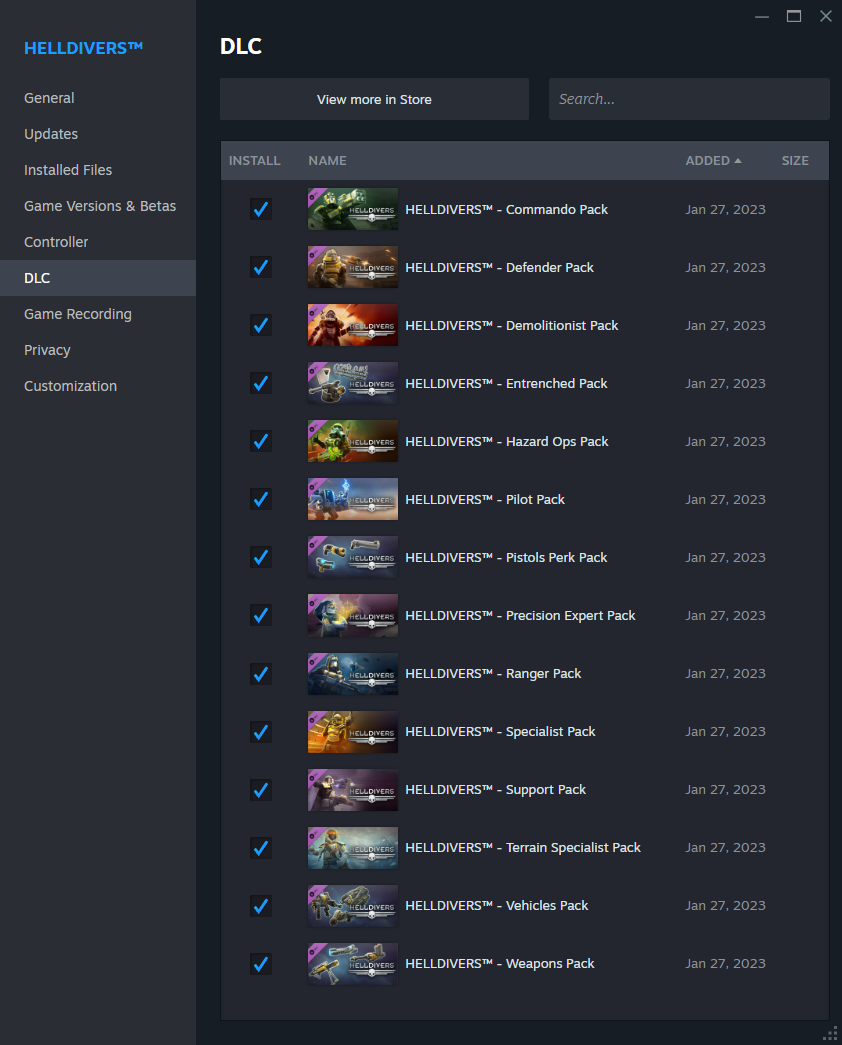Toggle install checkbox for Support Pack
This screenshot has width=842, height=1045.
point(261,790)
